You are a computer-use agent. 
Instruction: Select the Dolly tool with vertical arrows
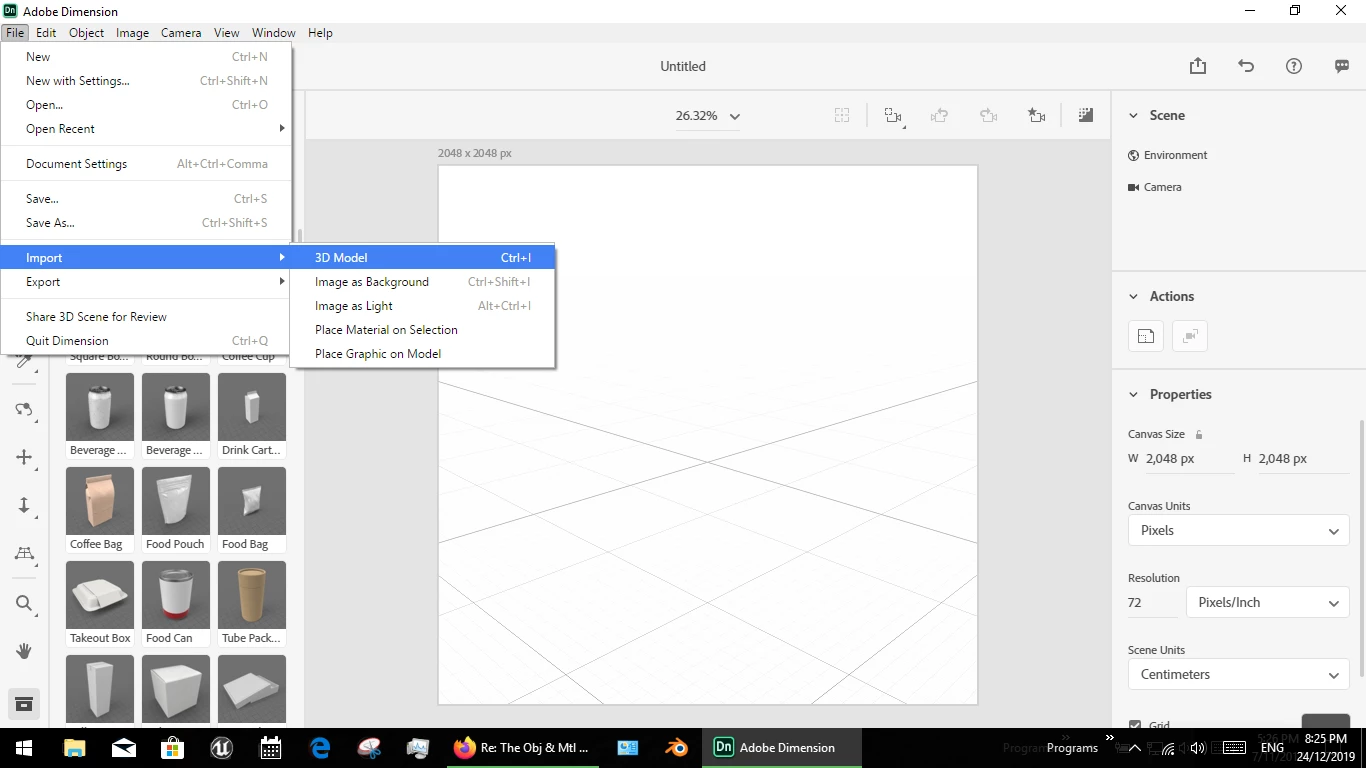point(24,505)
